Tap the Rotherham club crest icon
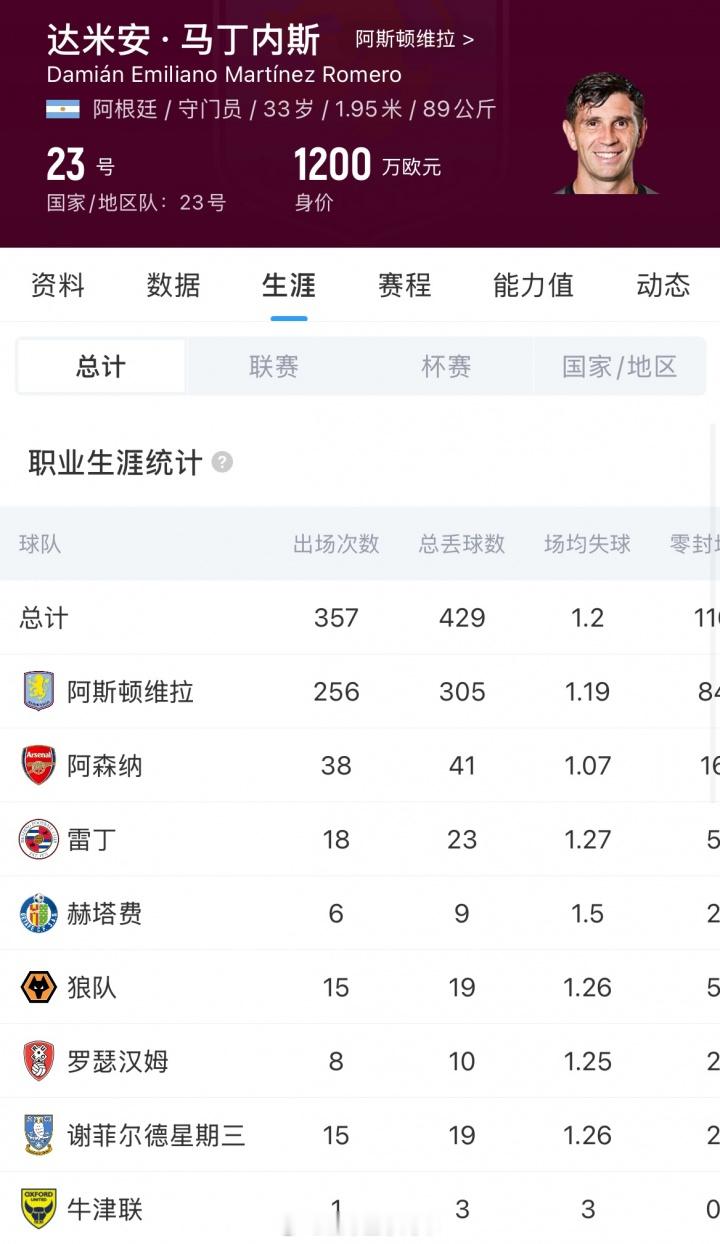The width and height of the screenshot is (720, 1244). coord(39,1061)
